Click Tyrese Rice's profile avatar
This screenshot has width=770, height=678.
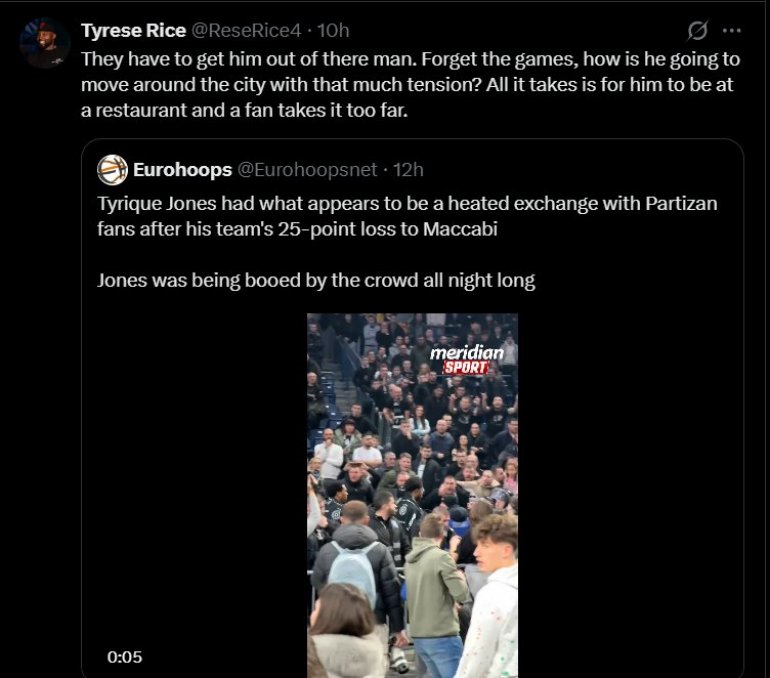[45, 44]
